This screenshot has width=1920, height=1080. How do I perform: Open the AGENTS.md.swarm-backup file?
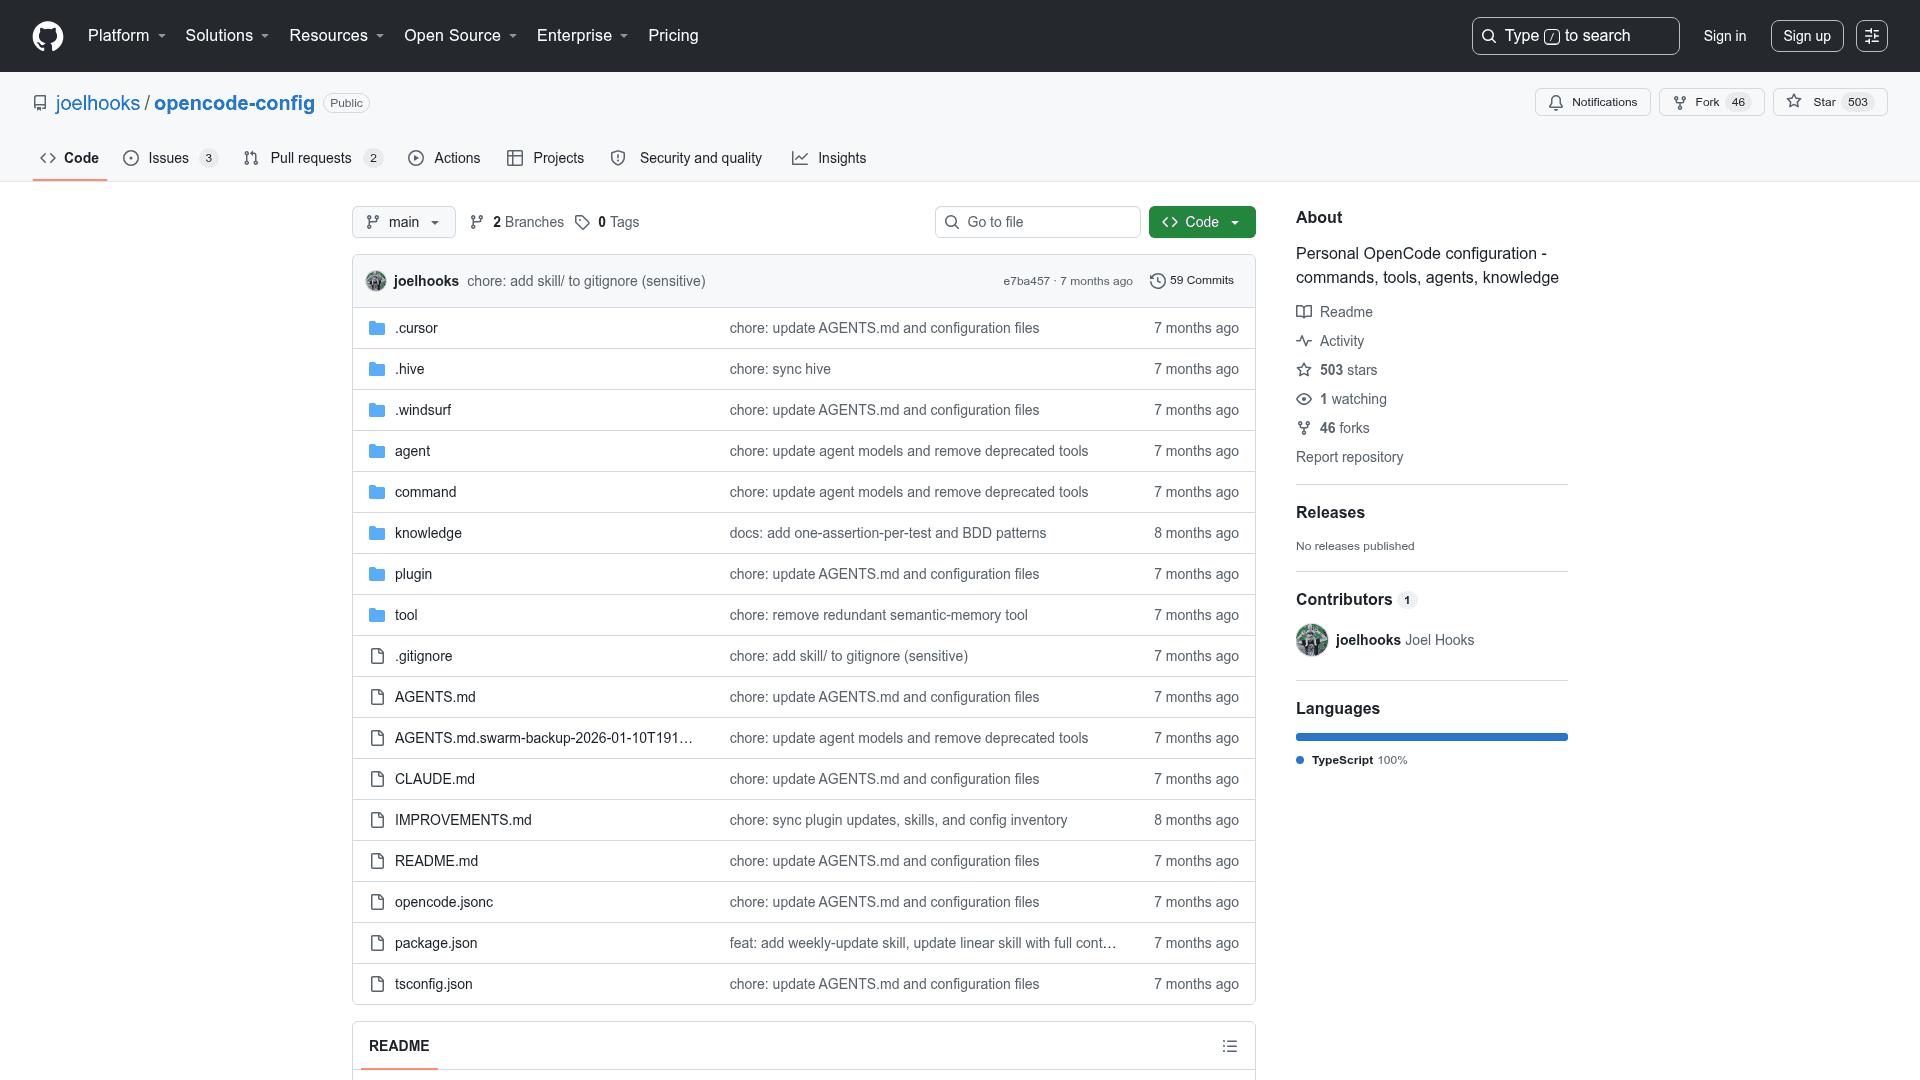544,738
